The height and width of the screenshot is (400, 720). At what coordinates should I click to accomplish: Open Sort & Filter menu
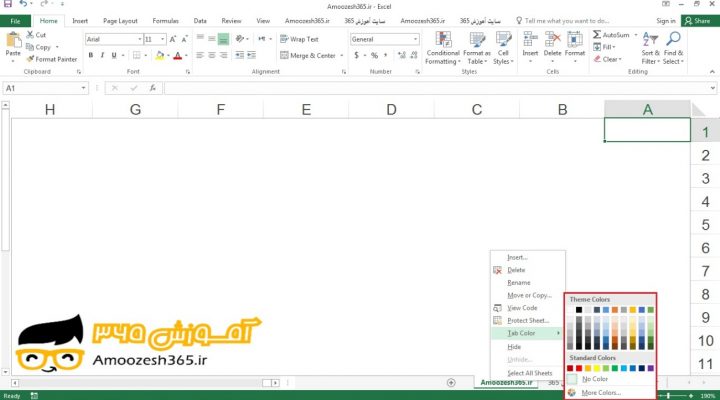click(x=651, y=48)
